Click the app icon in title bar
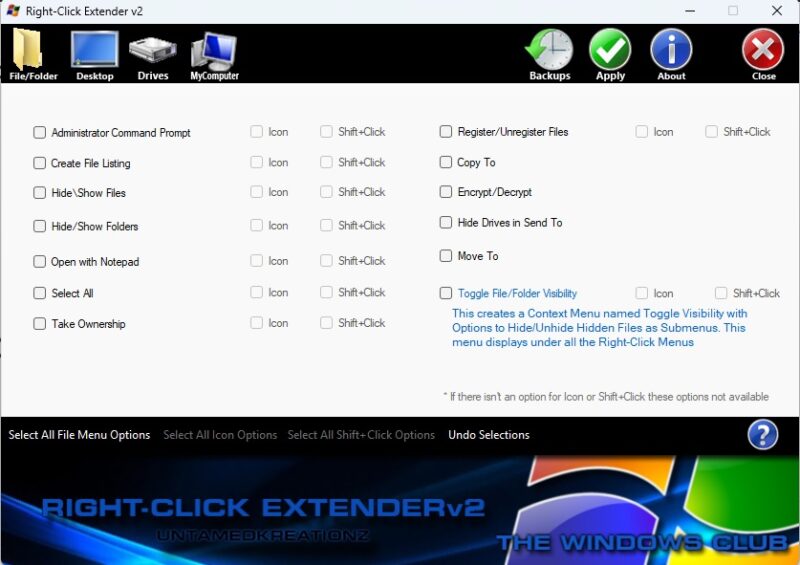This screenshot has width=800, height=565. (13, 11)
